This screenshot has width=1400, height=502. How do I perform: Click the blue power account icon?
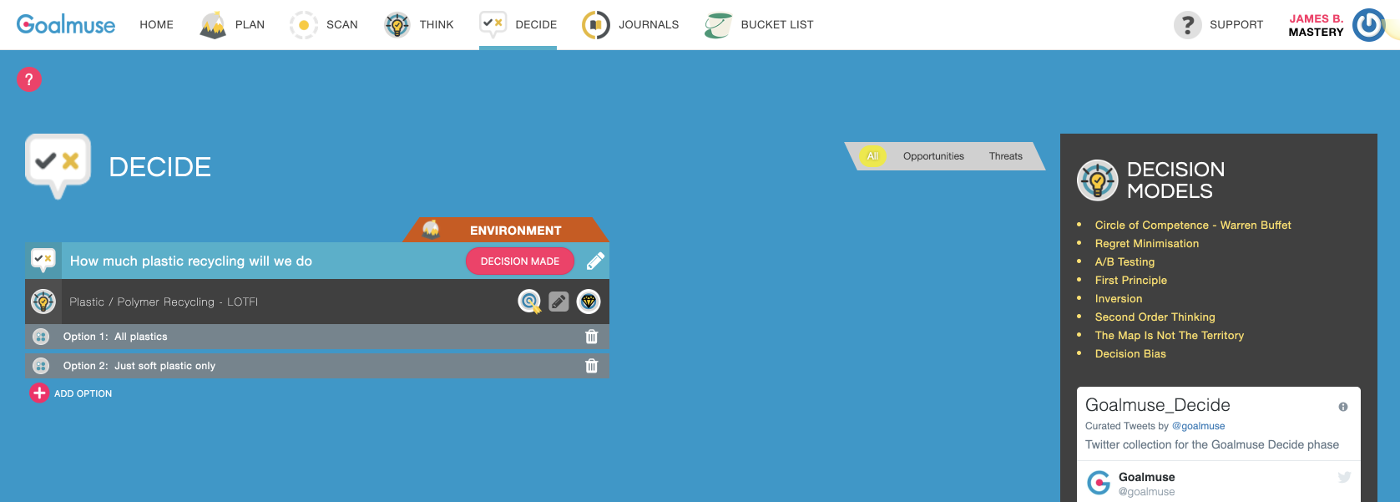(1368, 25)
